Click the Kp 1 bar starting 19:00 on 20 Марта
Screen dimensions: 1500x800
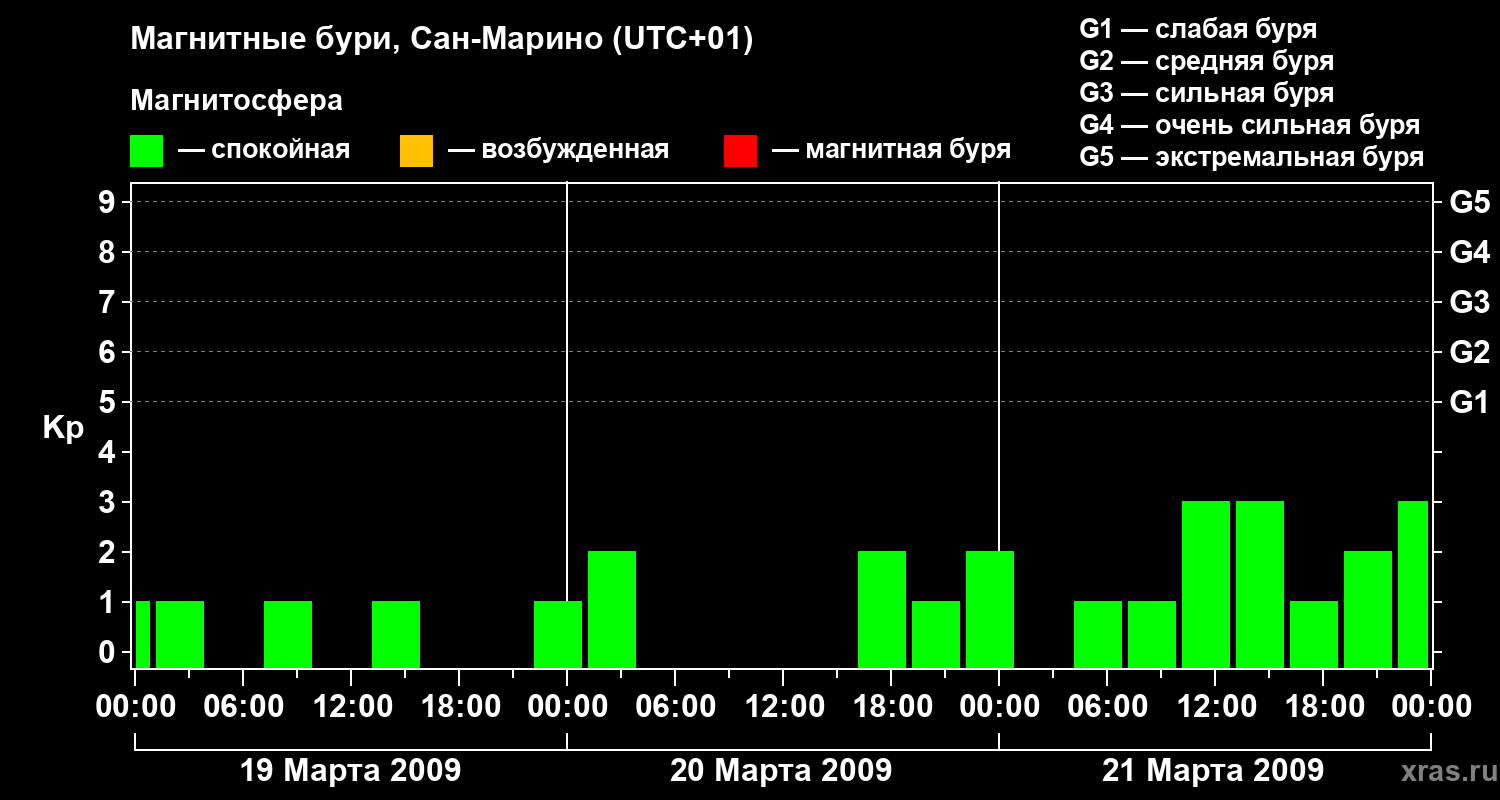click(936, 634)
